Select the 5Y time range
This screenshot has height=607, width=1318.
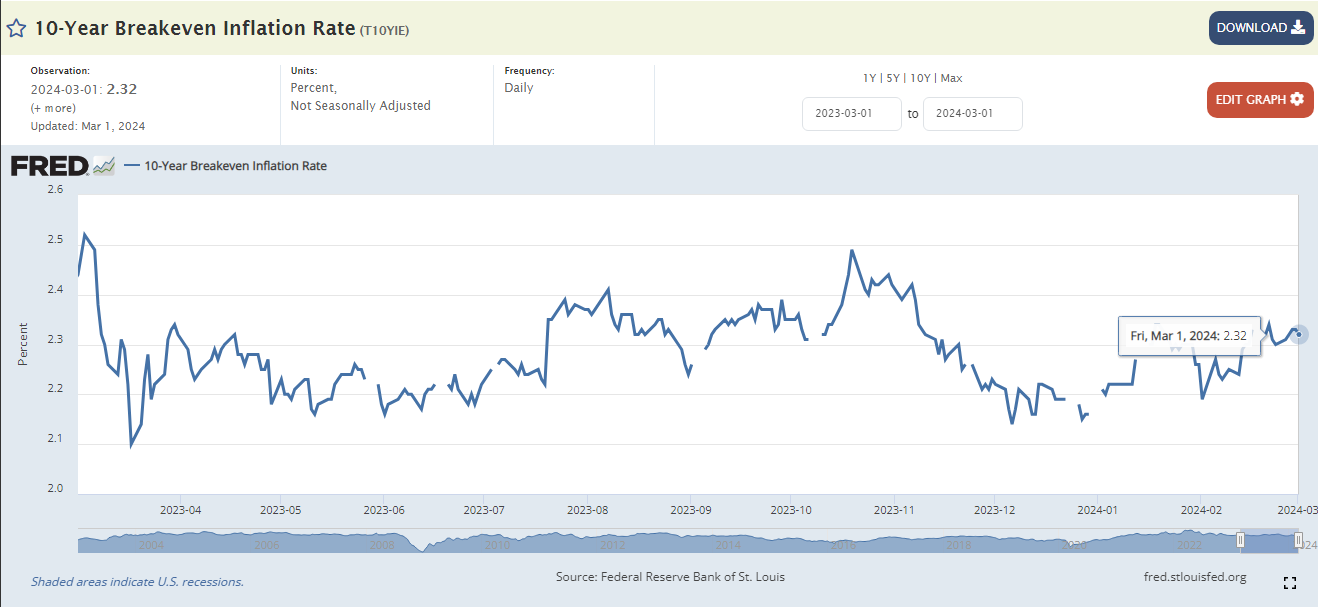[892, 78]
